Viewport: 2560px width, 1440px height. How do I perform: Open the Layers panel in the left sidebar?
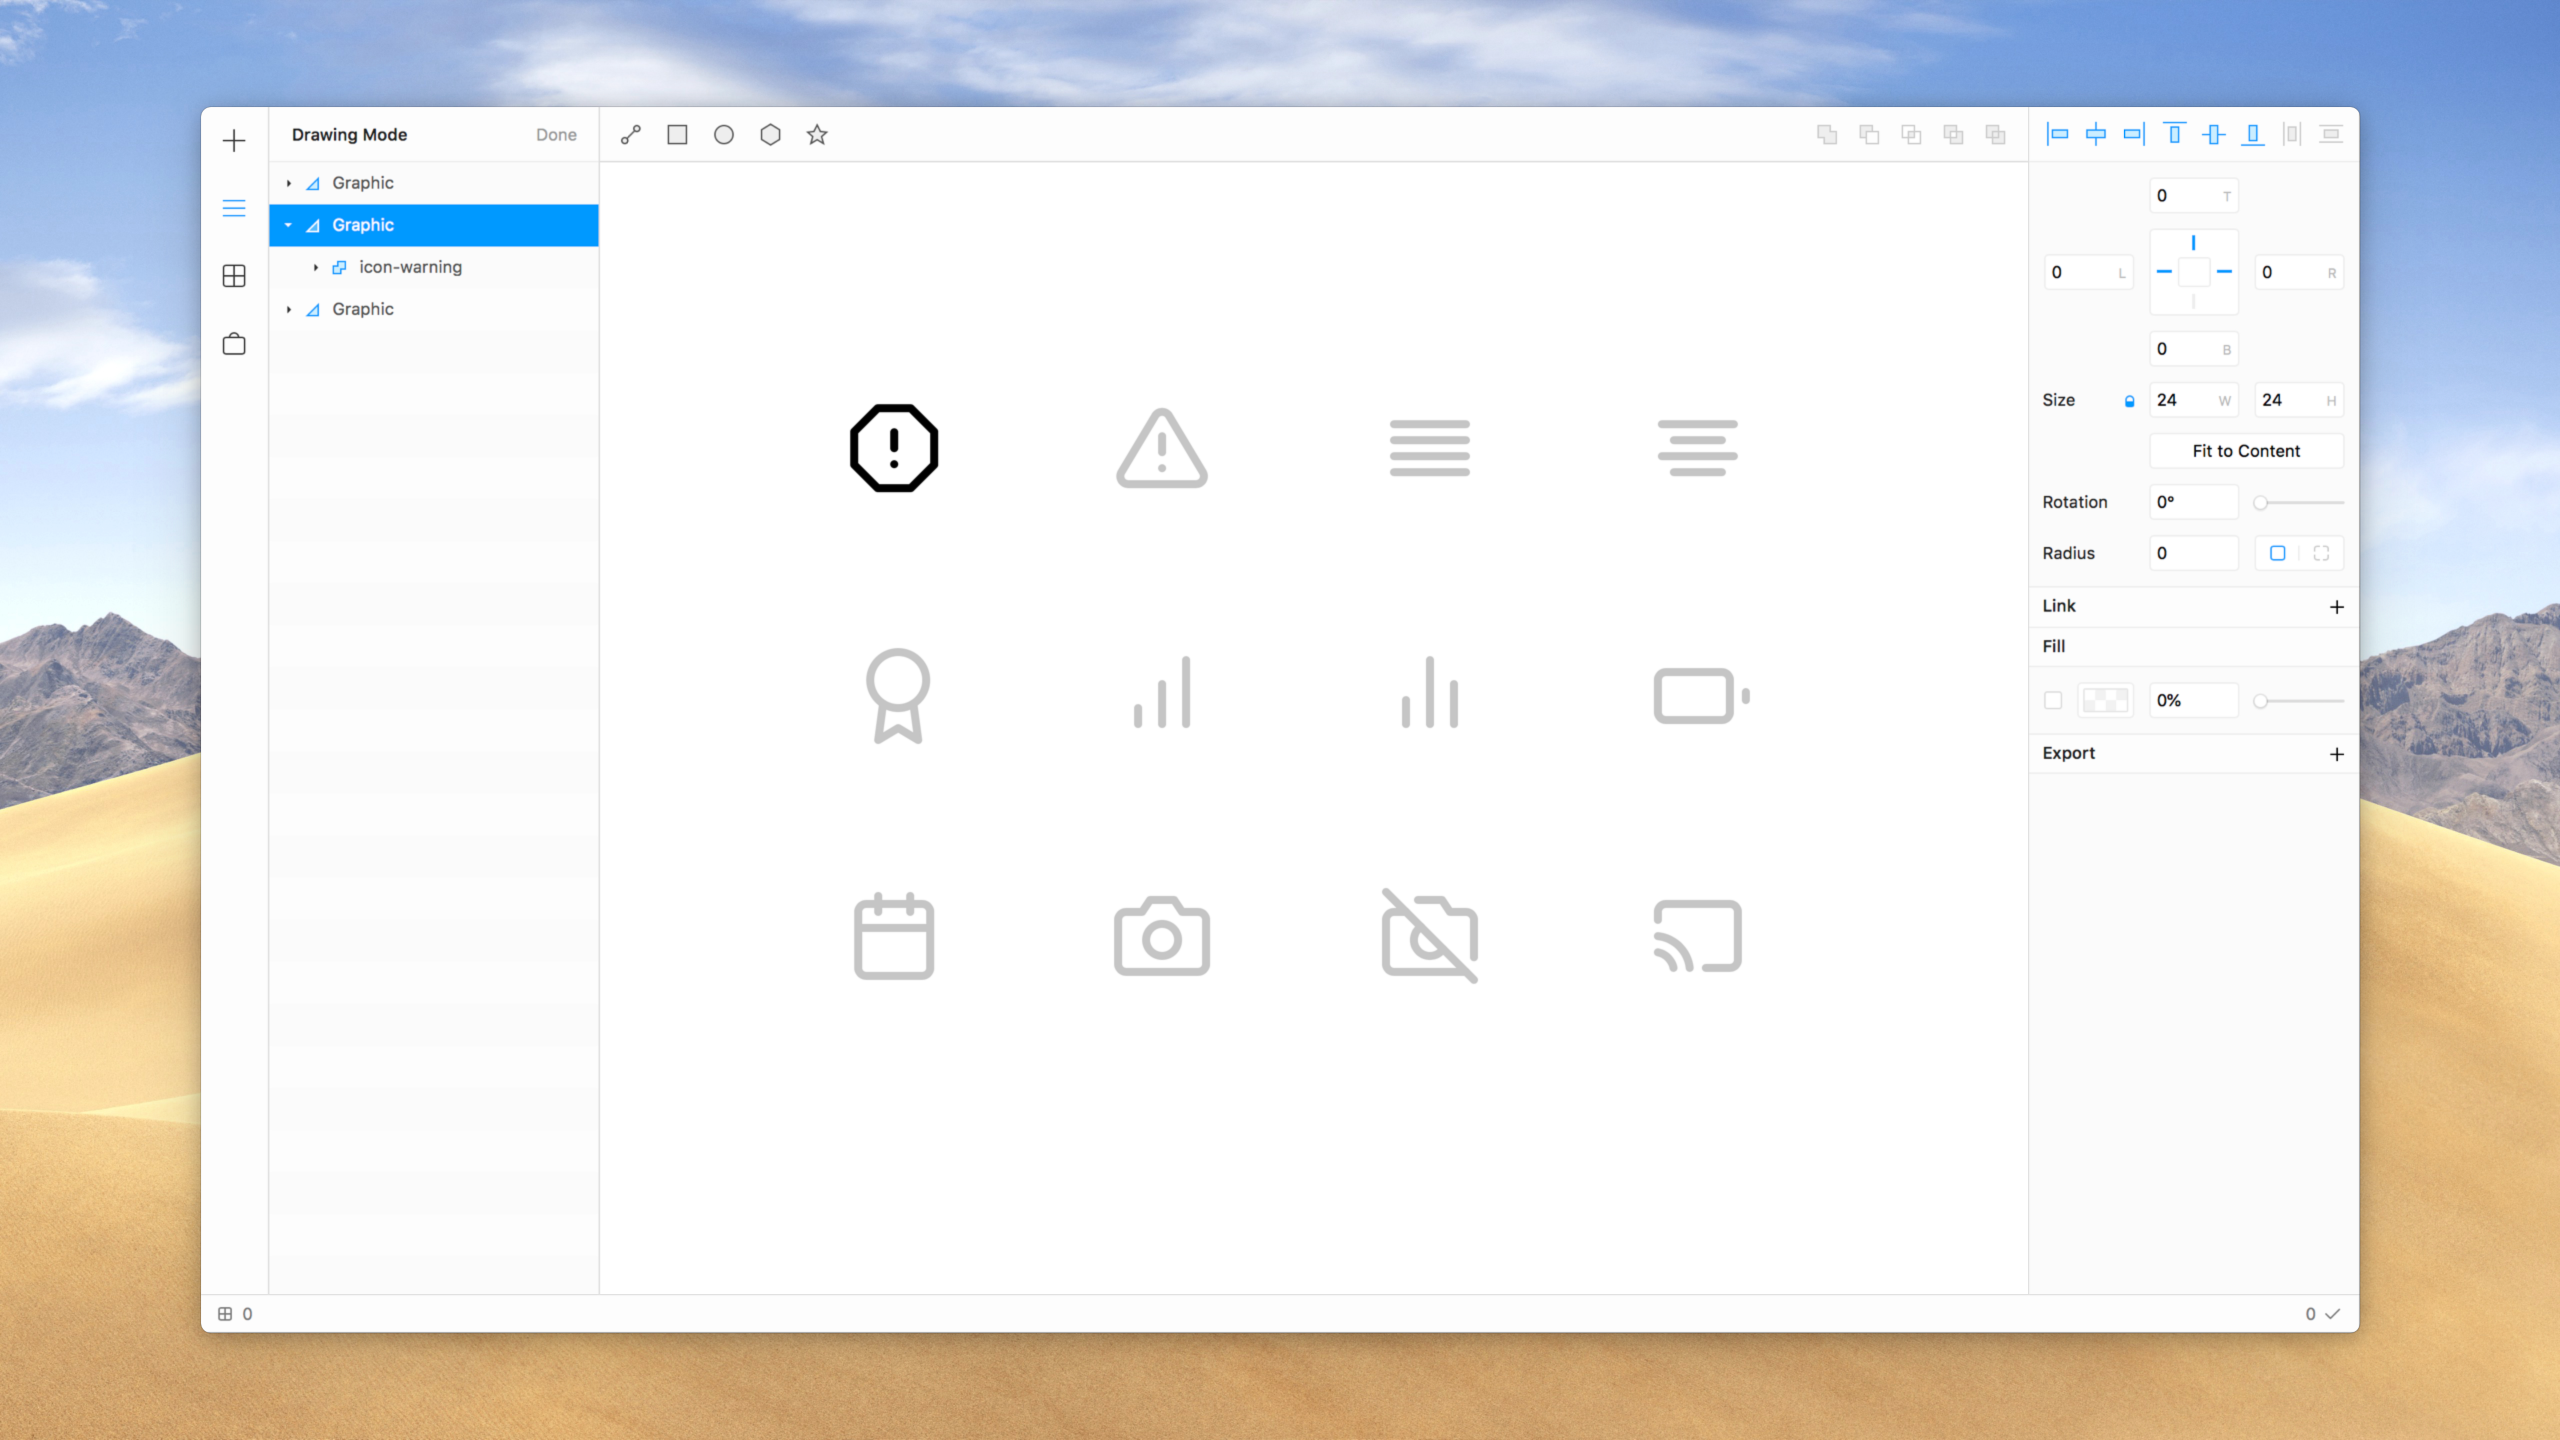[234, 208]
